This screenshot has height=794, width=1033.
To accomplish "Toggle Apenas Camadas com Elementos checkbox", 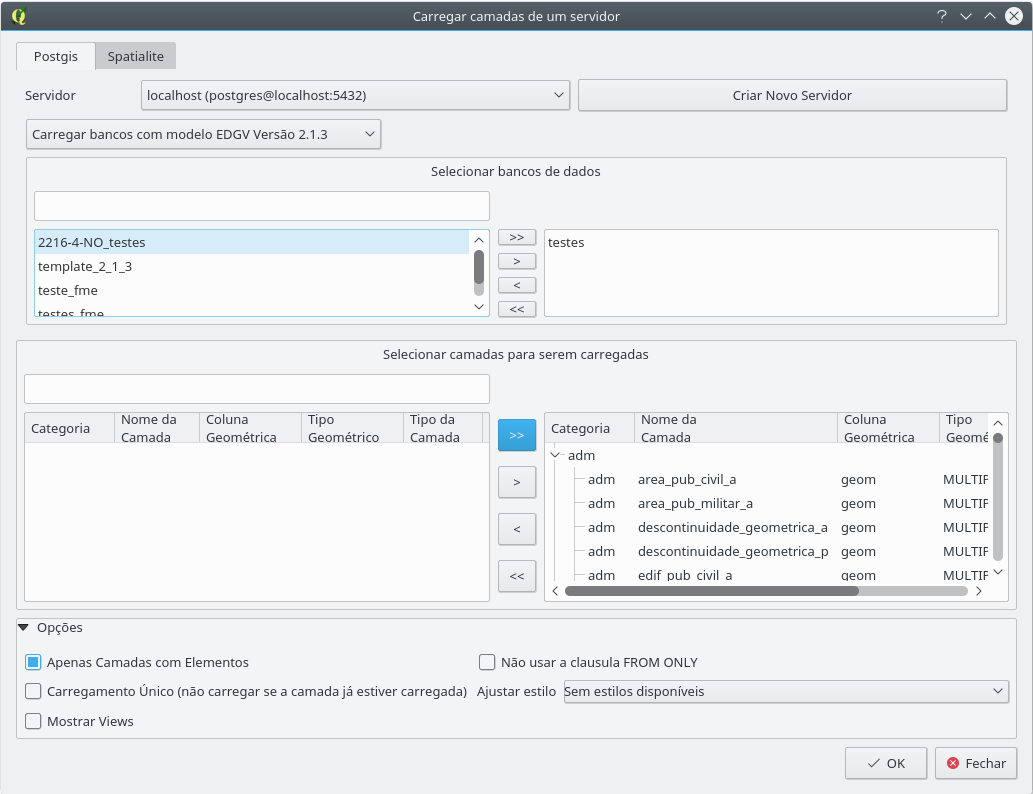I will 33,662.
